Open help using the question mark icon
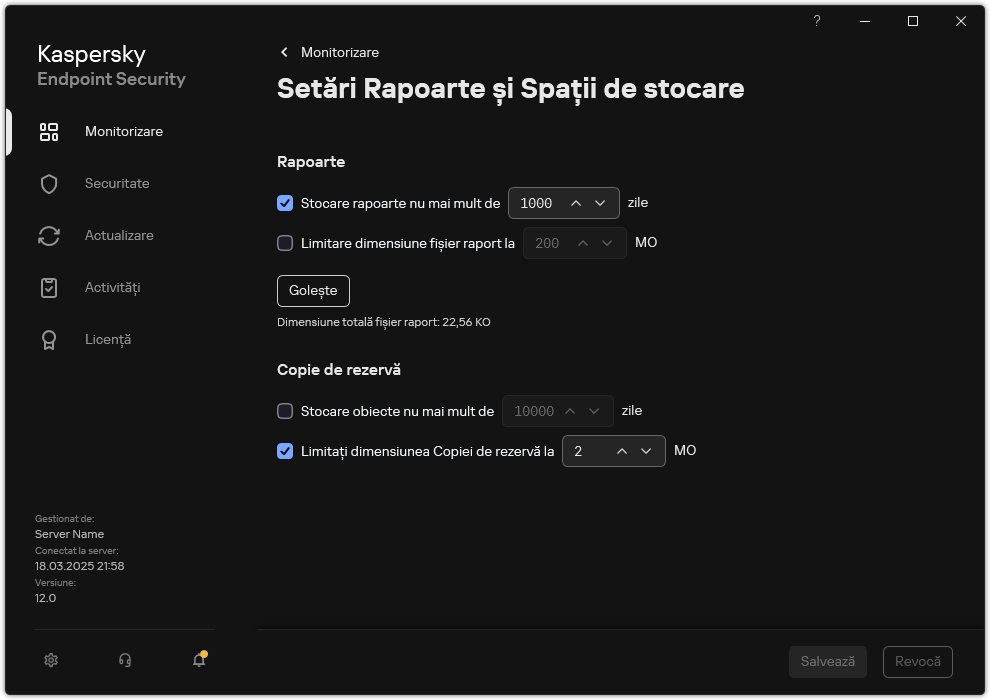This screenshot has height=700, width=990. tap(816, 21)
